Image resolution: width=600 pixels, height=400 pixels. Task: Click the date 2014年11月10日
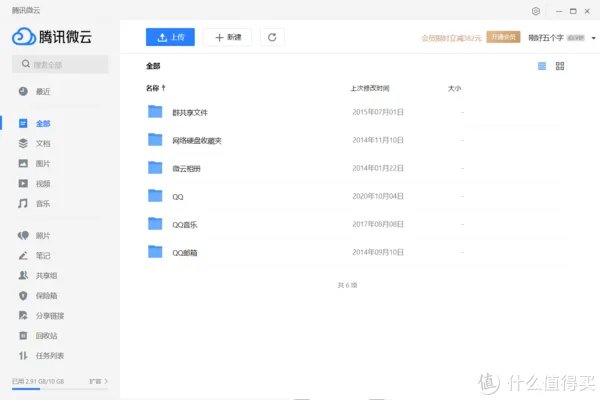click(378, 140)
